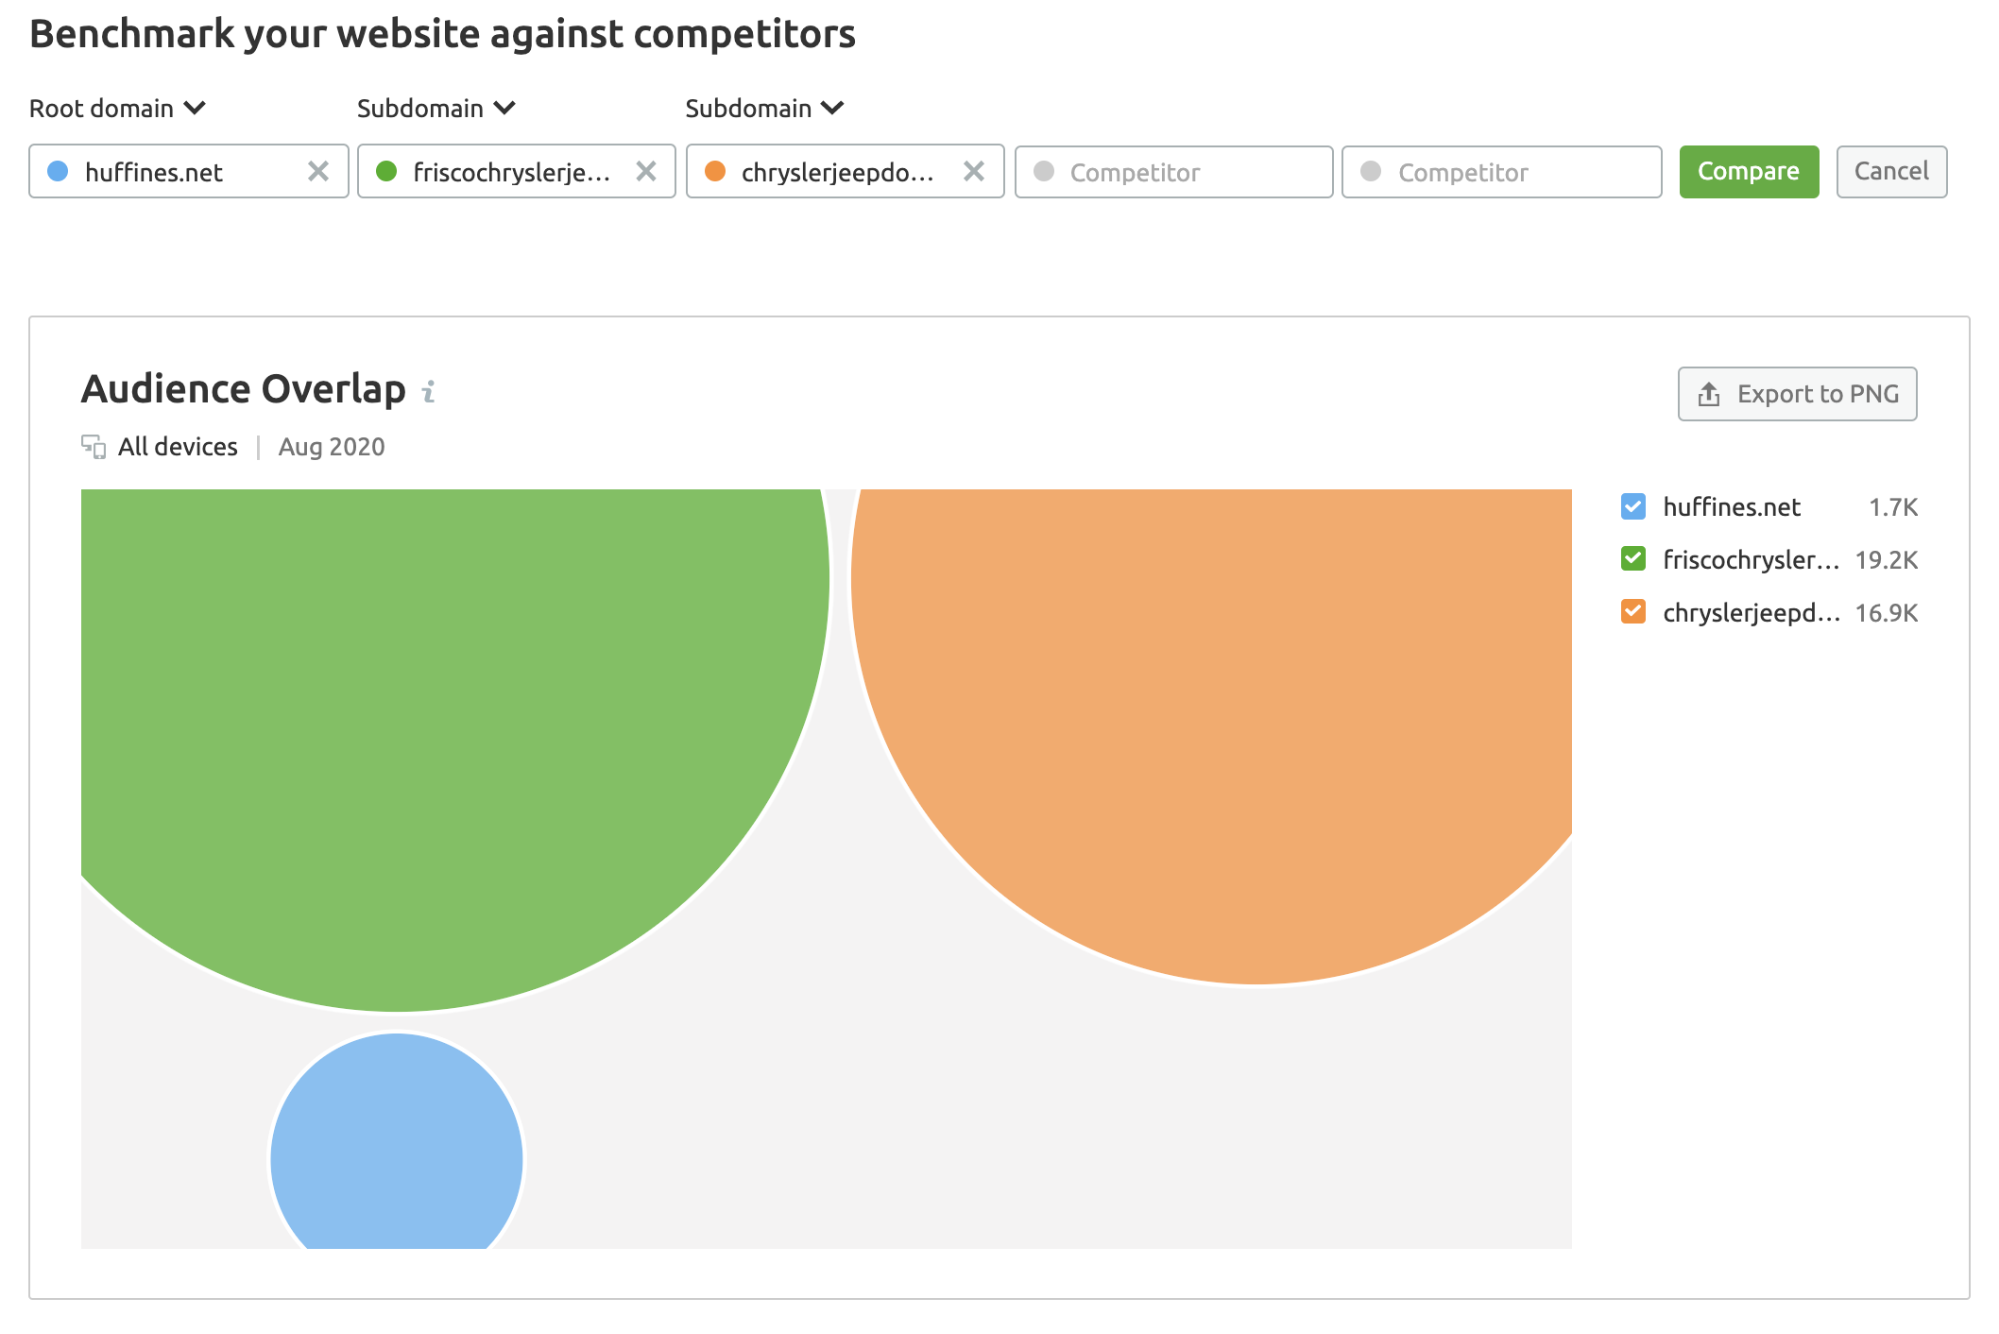Image resolution: width=1999 pixels, height=1334 pixels.
Task: Click the export arrow icon on Export to PNG
Action: click(1707, 394)
